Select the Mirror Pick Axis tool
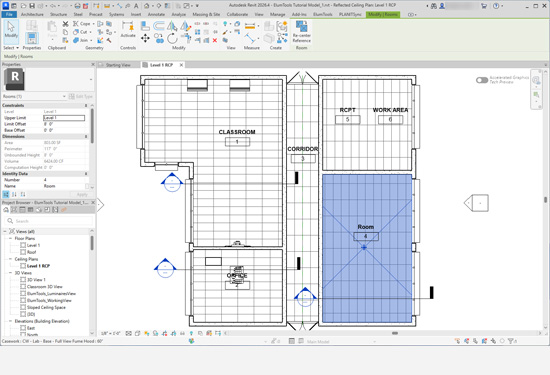This screenshot has width=550, height=375. (172, 26)
